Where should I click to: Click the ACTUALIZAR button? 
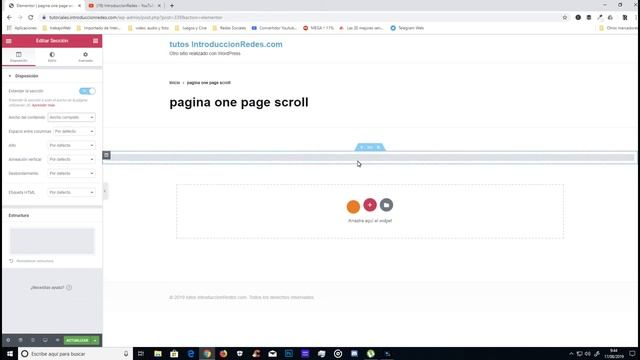[x=78, y=340]
